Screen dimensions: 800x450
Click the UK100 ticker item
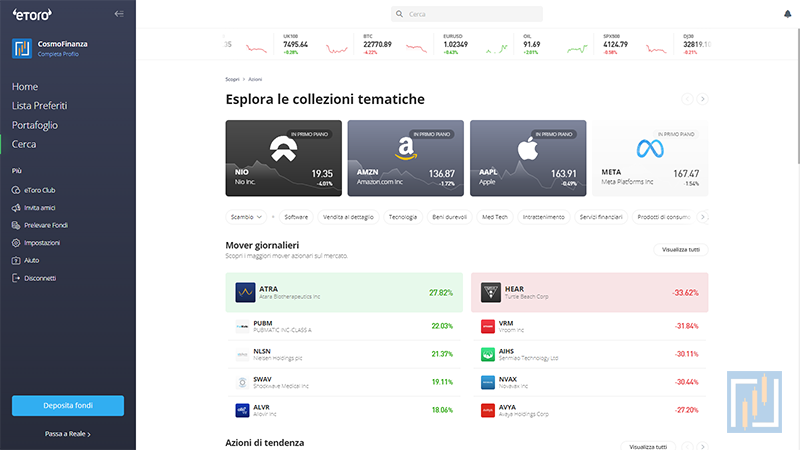click(313, 44)
